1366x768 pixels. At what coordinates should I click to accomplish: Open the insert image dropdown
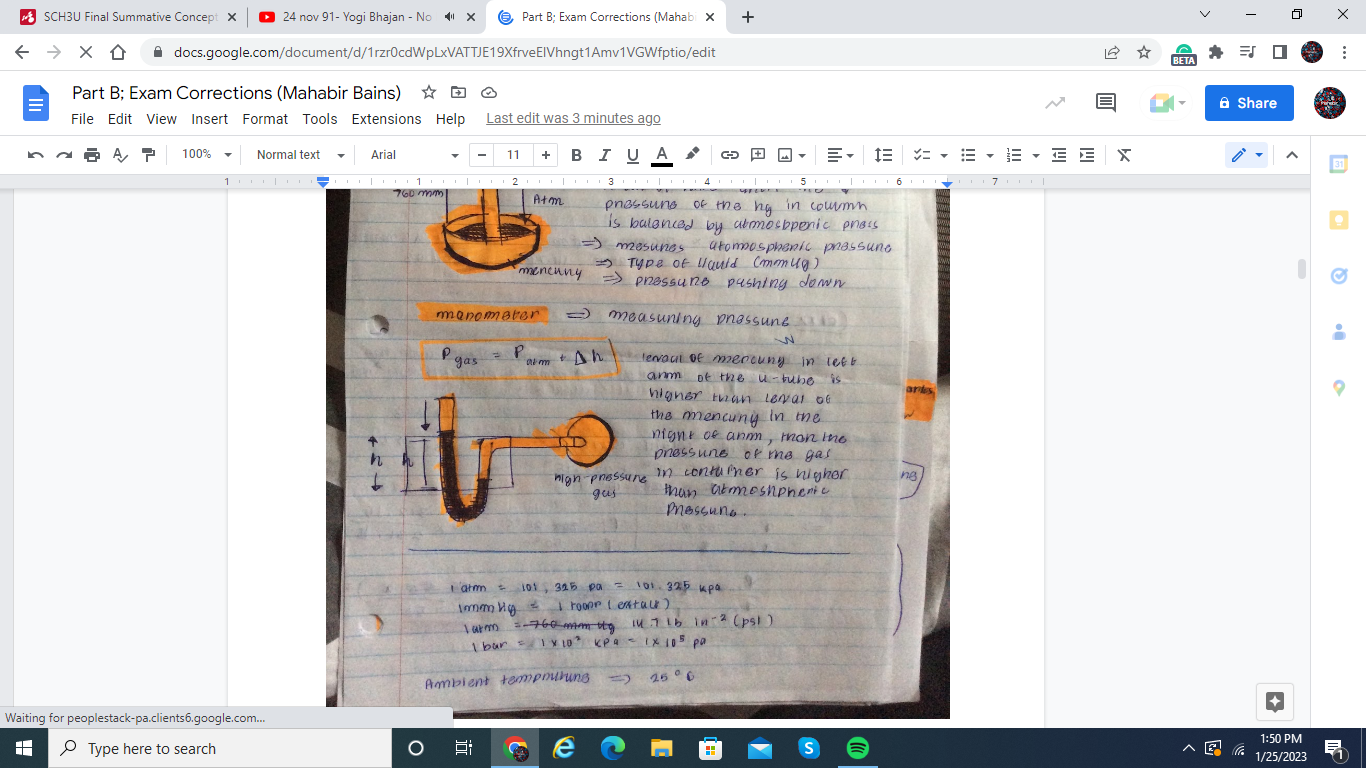[x=792, y=155]
